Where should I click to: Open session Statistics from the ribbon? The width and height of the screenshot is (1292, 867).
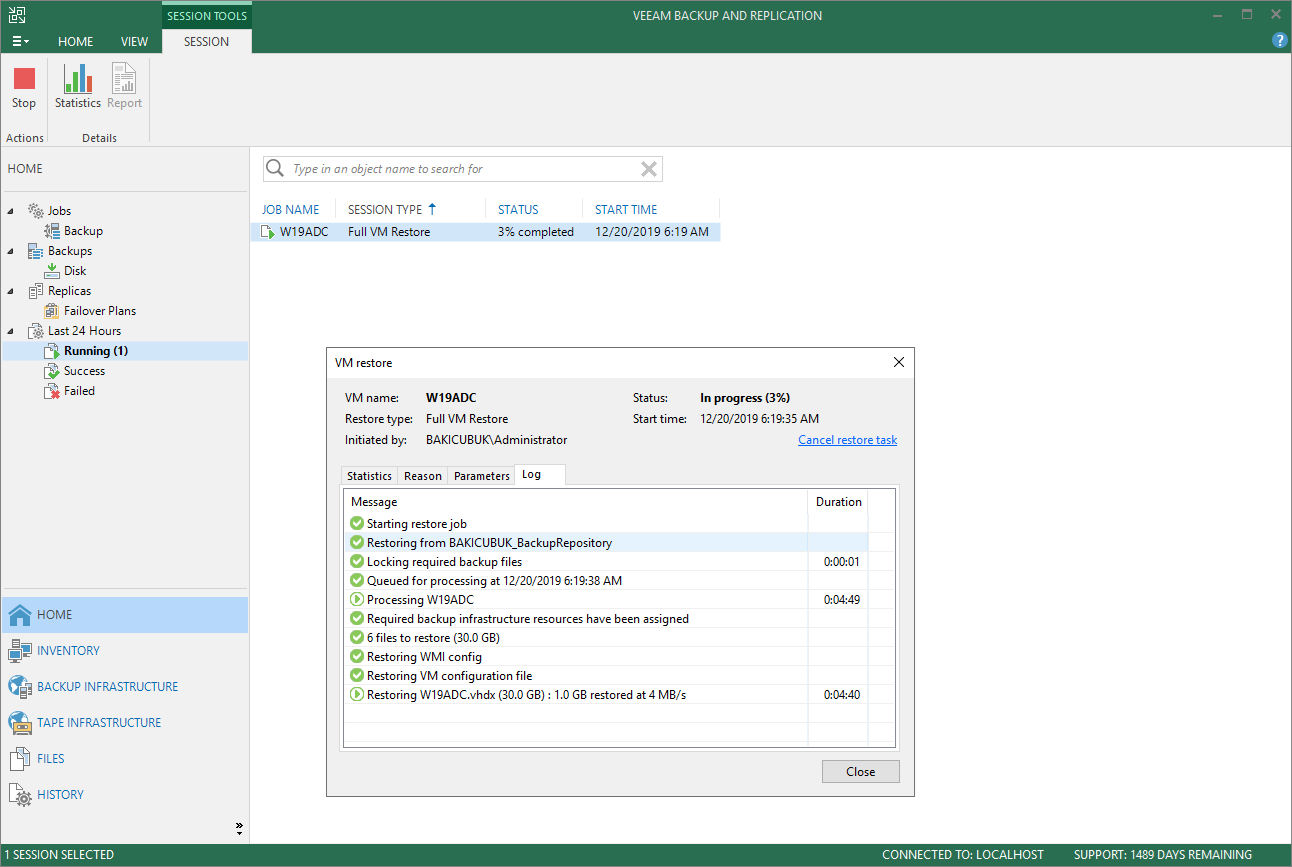click(x=78, y=88)
